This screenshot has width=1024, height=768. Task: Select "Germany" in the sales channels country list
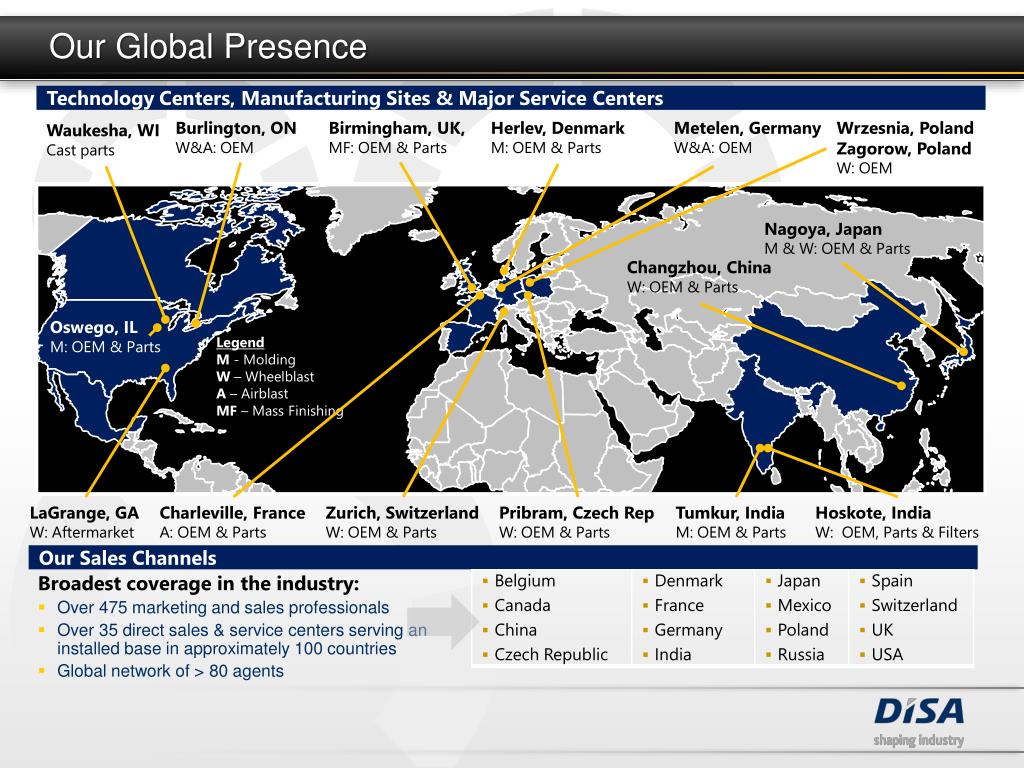click(688, 630)
